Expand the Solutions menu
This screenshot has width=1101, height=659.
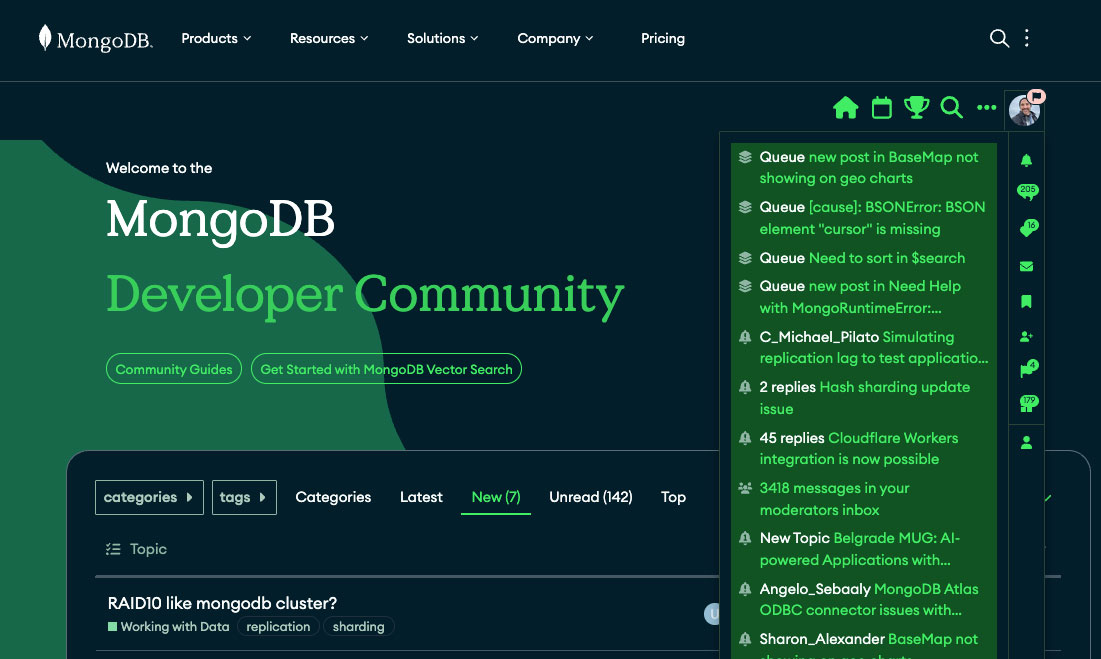442,39
